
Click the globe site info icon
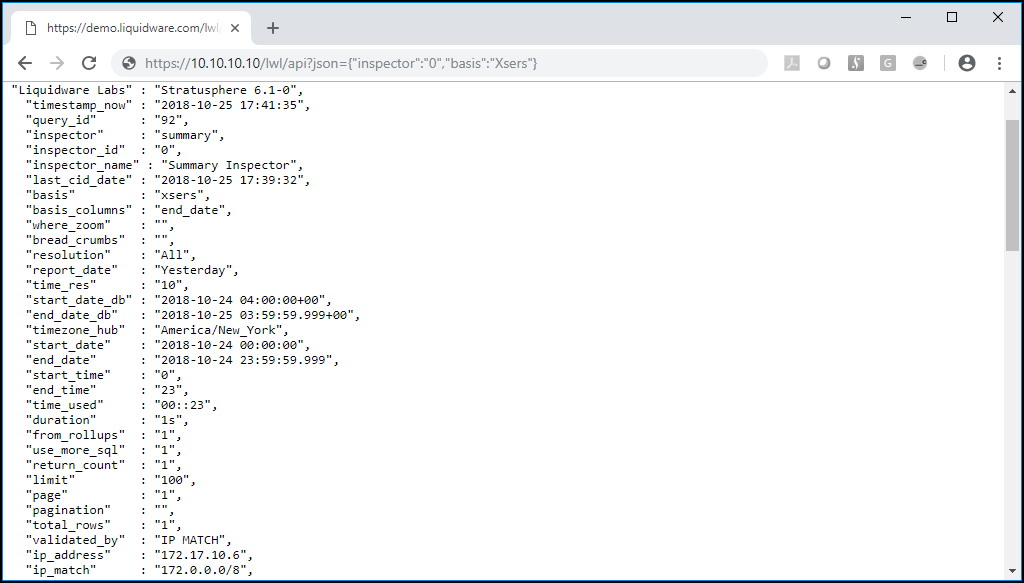[129, 63]
